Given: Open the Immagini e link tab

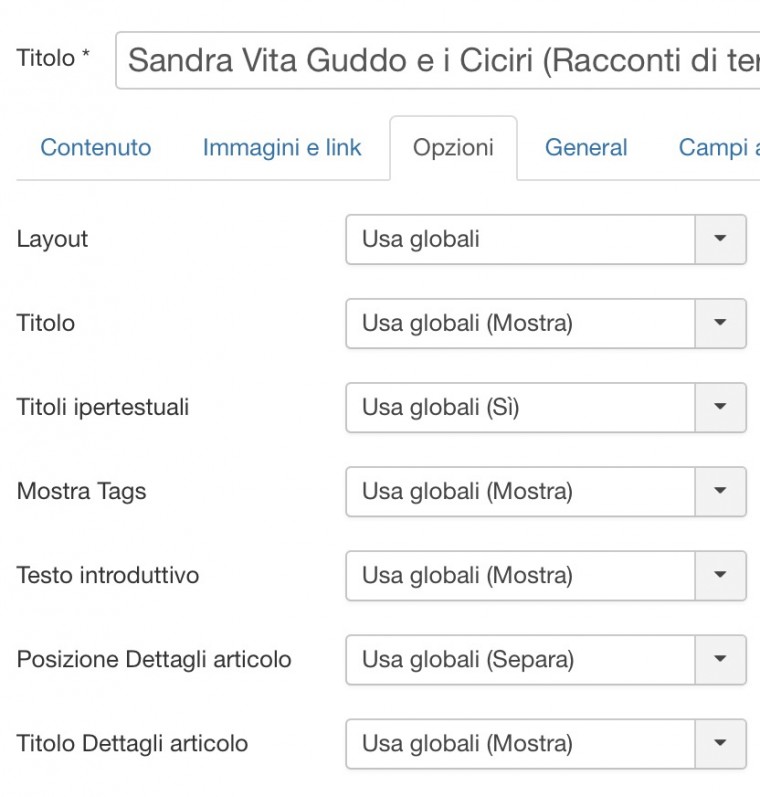Looking at the screenshot, I should [282, 148].
